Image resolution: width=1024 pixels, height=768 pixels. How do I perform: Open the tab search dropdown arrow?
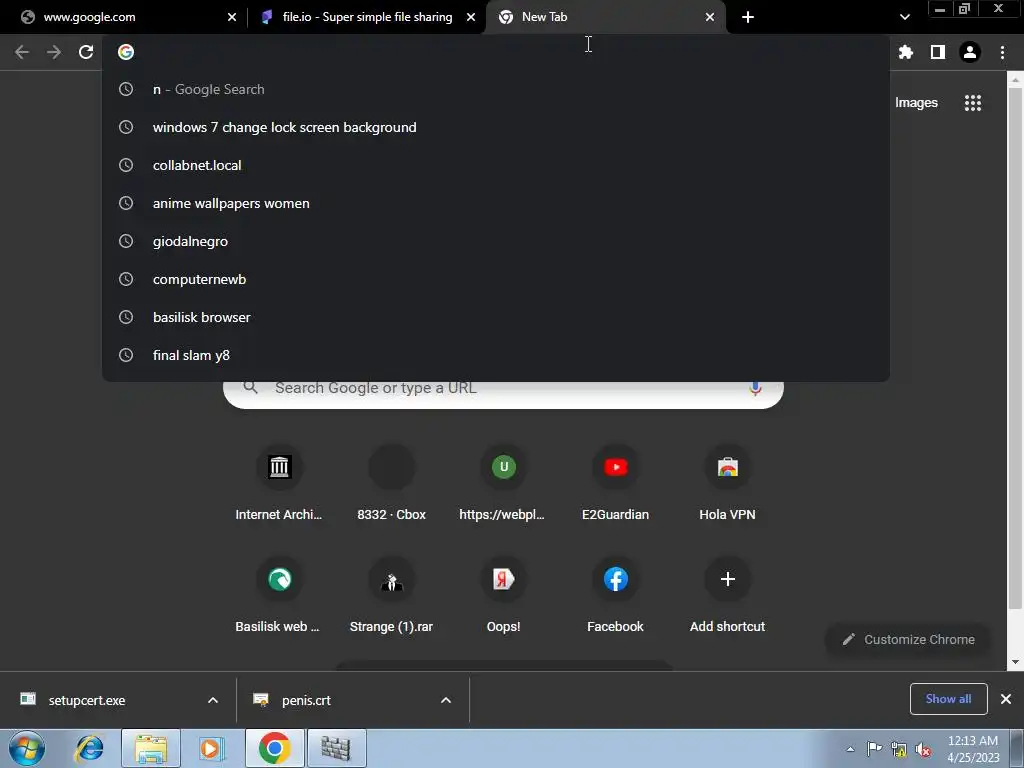click(904, 17)
